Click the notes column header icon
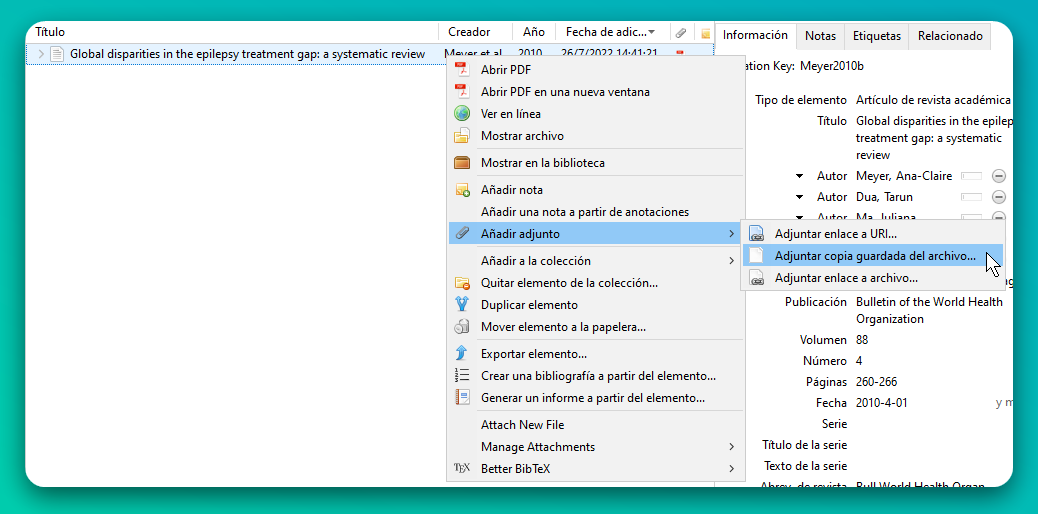Viewport: 1038px width, 514px height. pyautogui.click(x=706, y=32)
